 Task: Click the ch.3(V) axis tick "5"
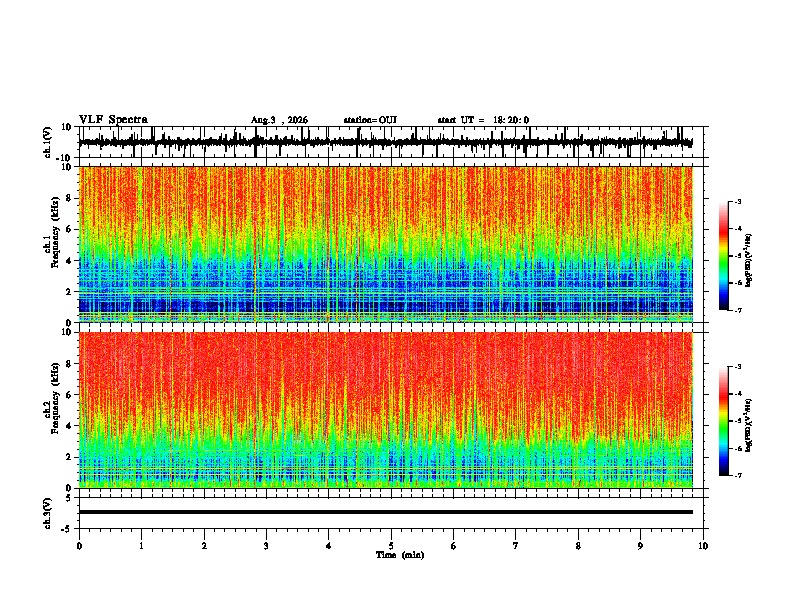point(70,497)
